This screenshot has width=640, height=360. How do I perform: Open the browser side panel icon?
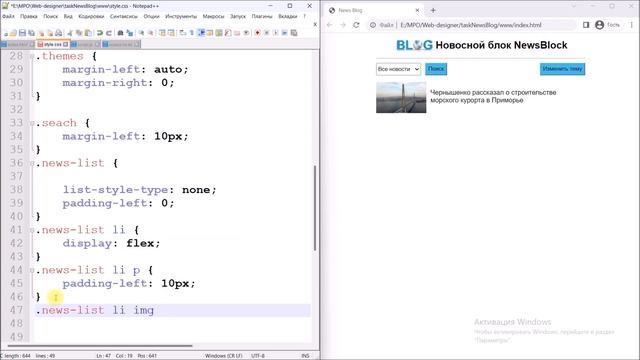(586, 25)
